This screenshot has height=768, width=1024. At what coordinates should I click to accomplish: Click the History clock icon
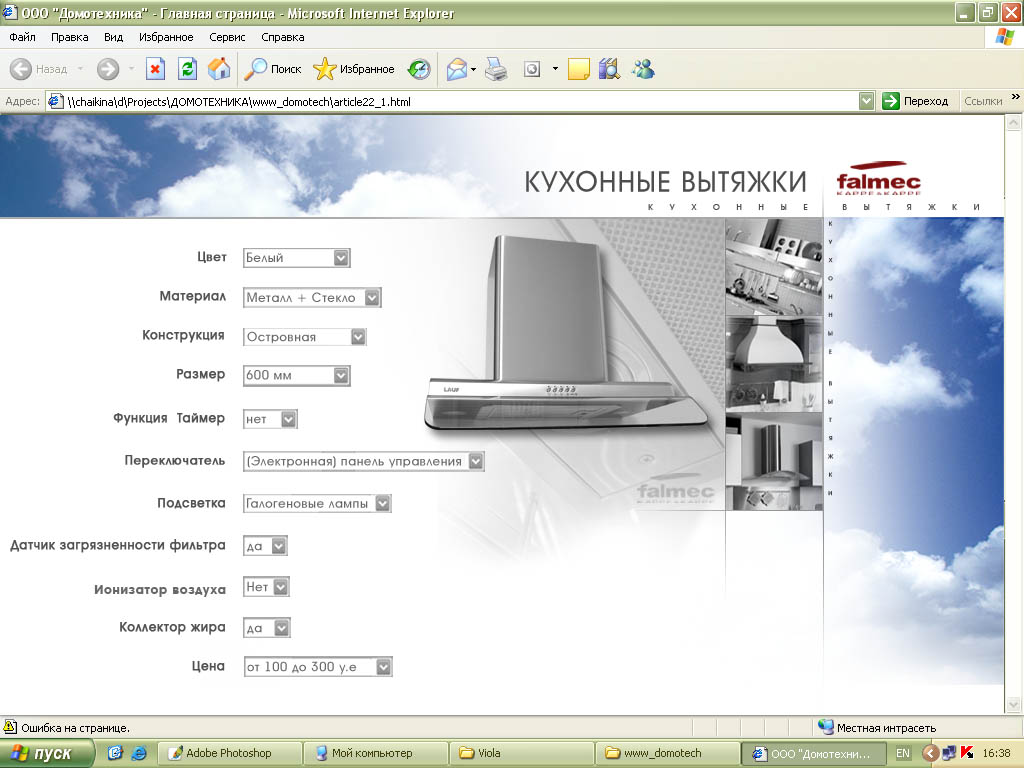click(x=419, y=69)
